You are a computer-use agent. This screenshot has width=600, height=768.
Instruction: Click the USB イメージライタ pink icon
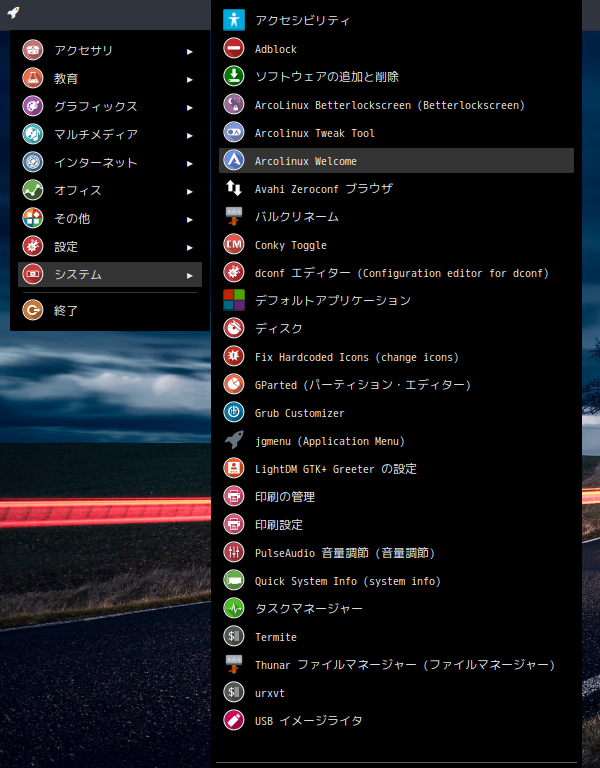[234, 720]
